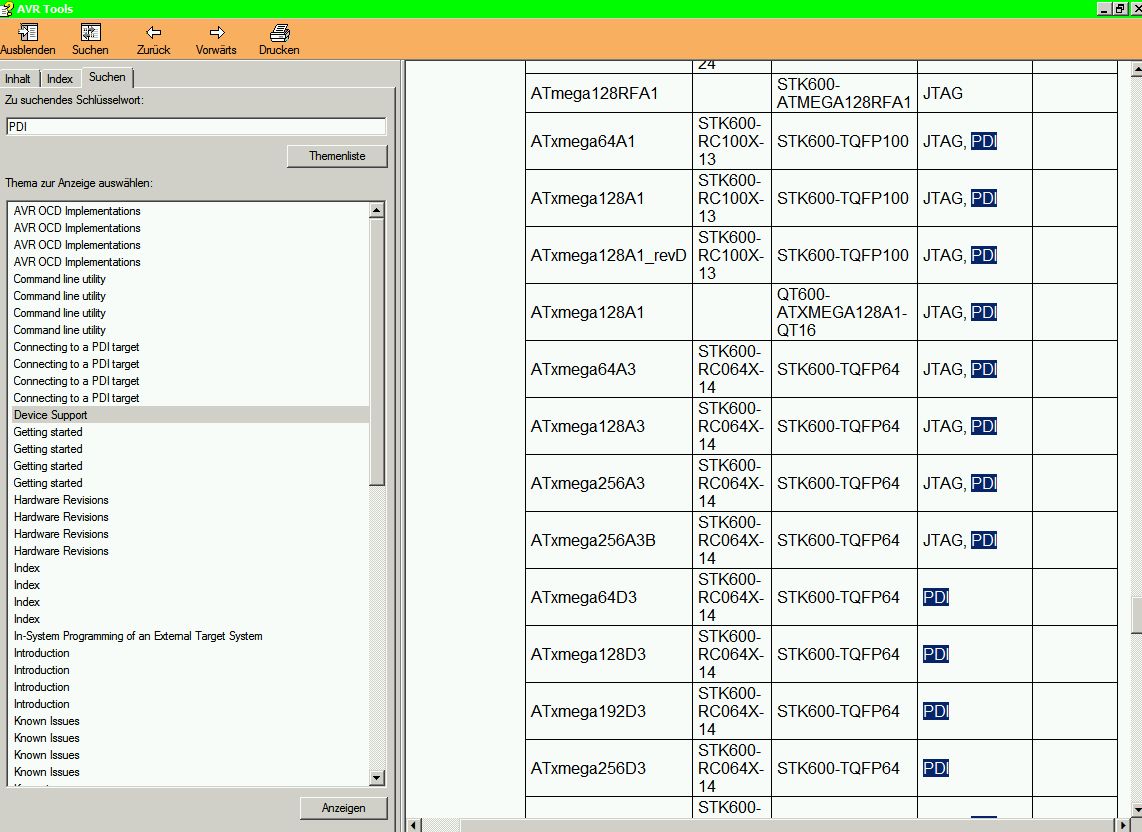Click the ATxmega128A1_revD table cell
This screenshot has width=1142, height=832.
click(x=608, y=255)
